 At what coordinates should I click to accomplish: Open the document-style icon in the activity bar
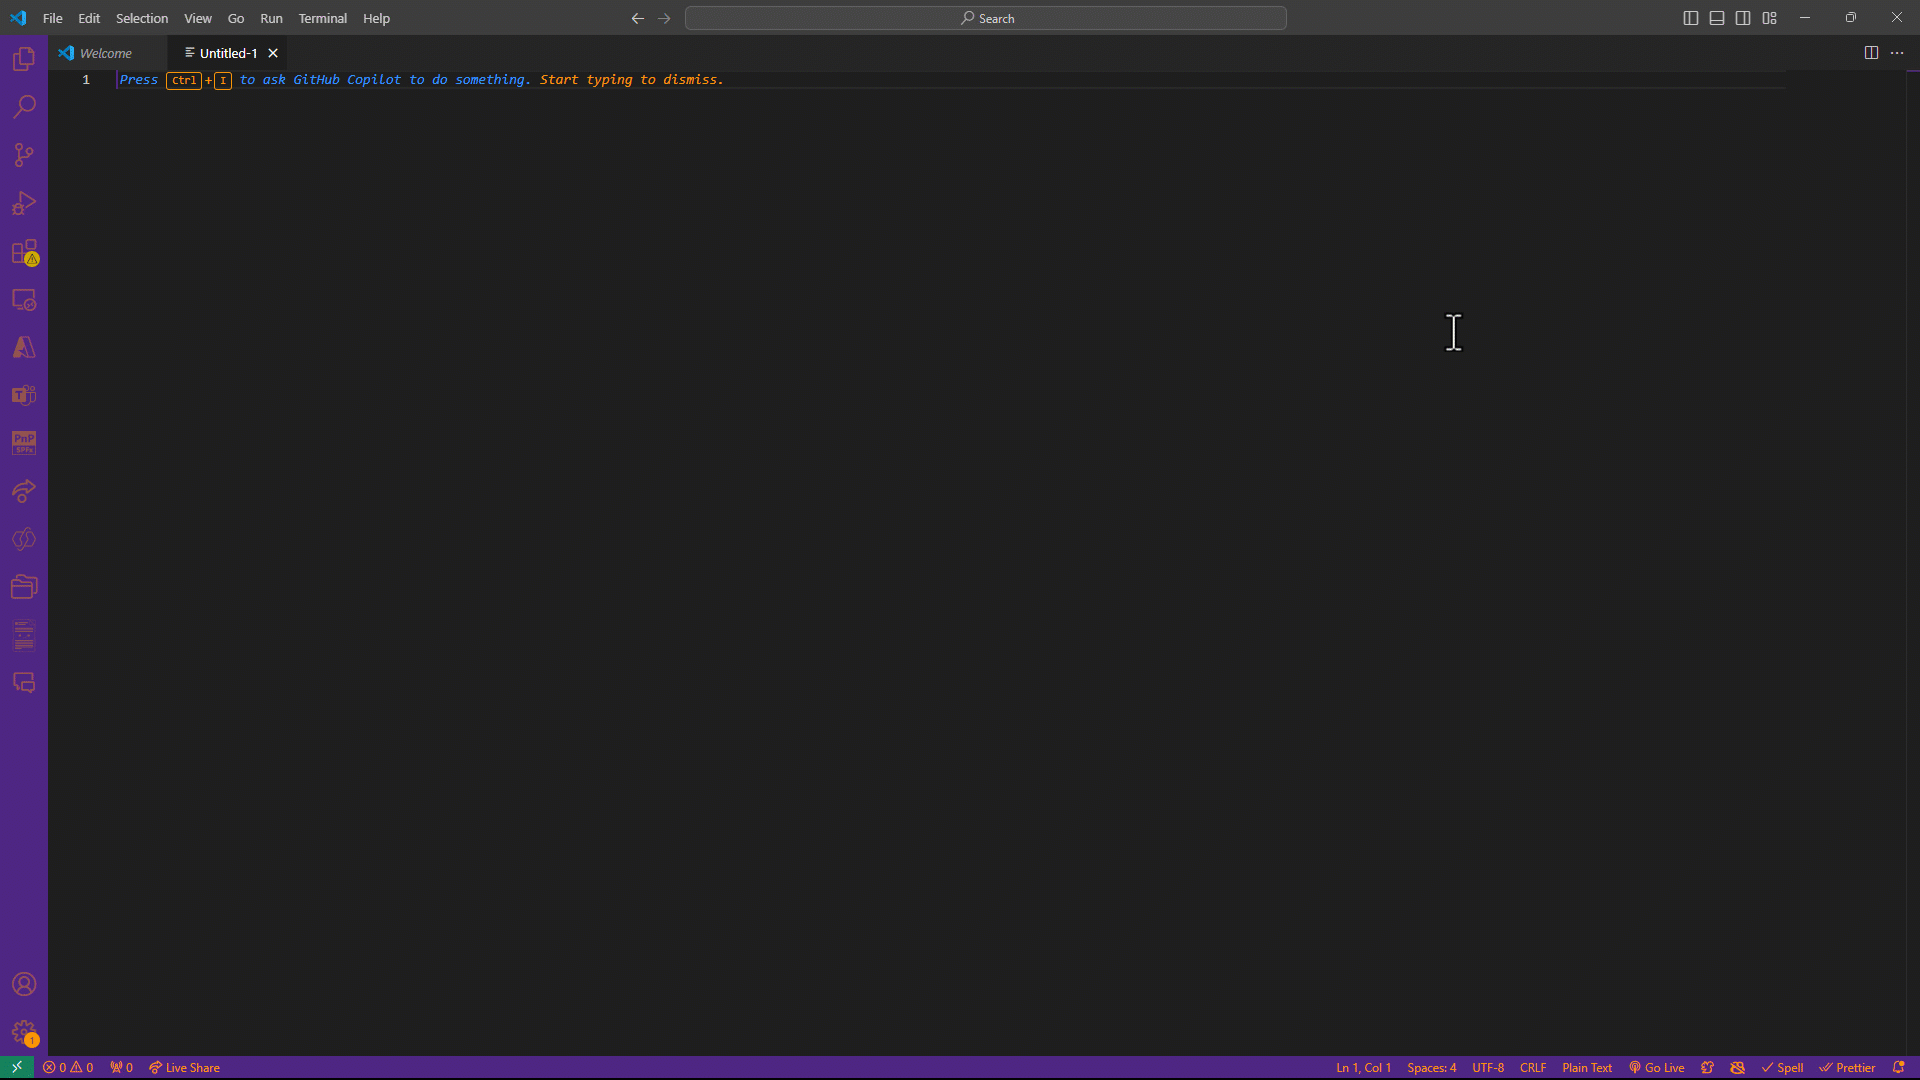click(24, 635)
